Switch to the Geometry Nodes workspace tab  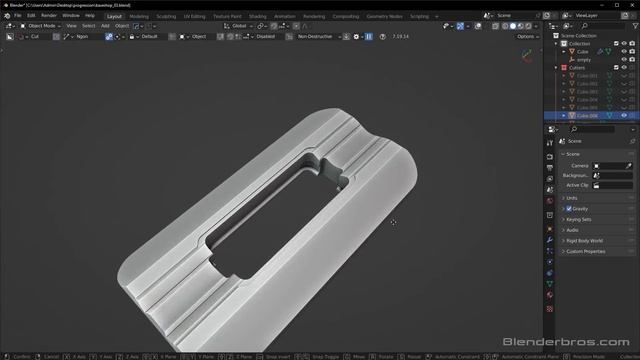384,16
